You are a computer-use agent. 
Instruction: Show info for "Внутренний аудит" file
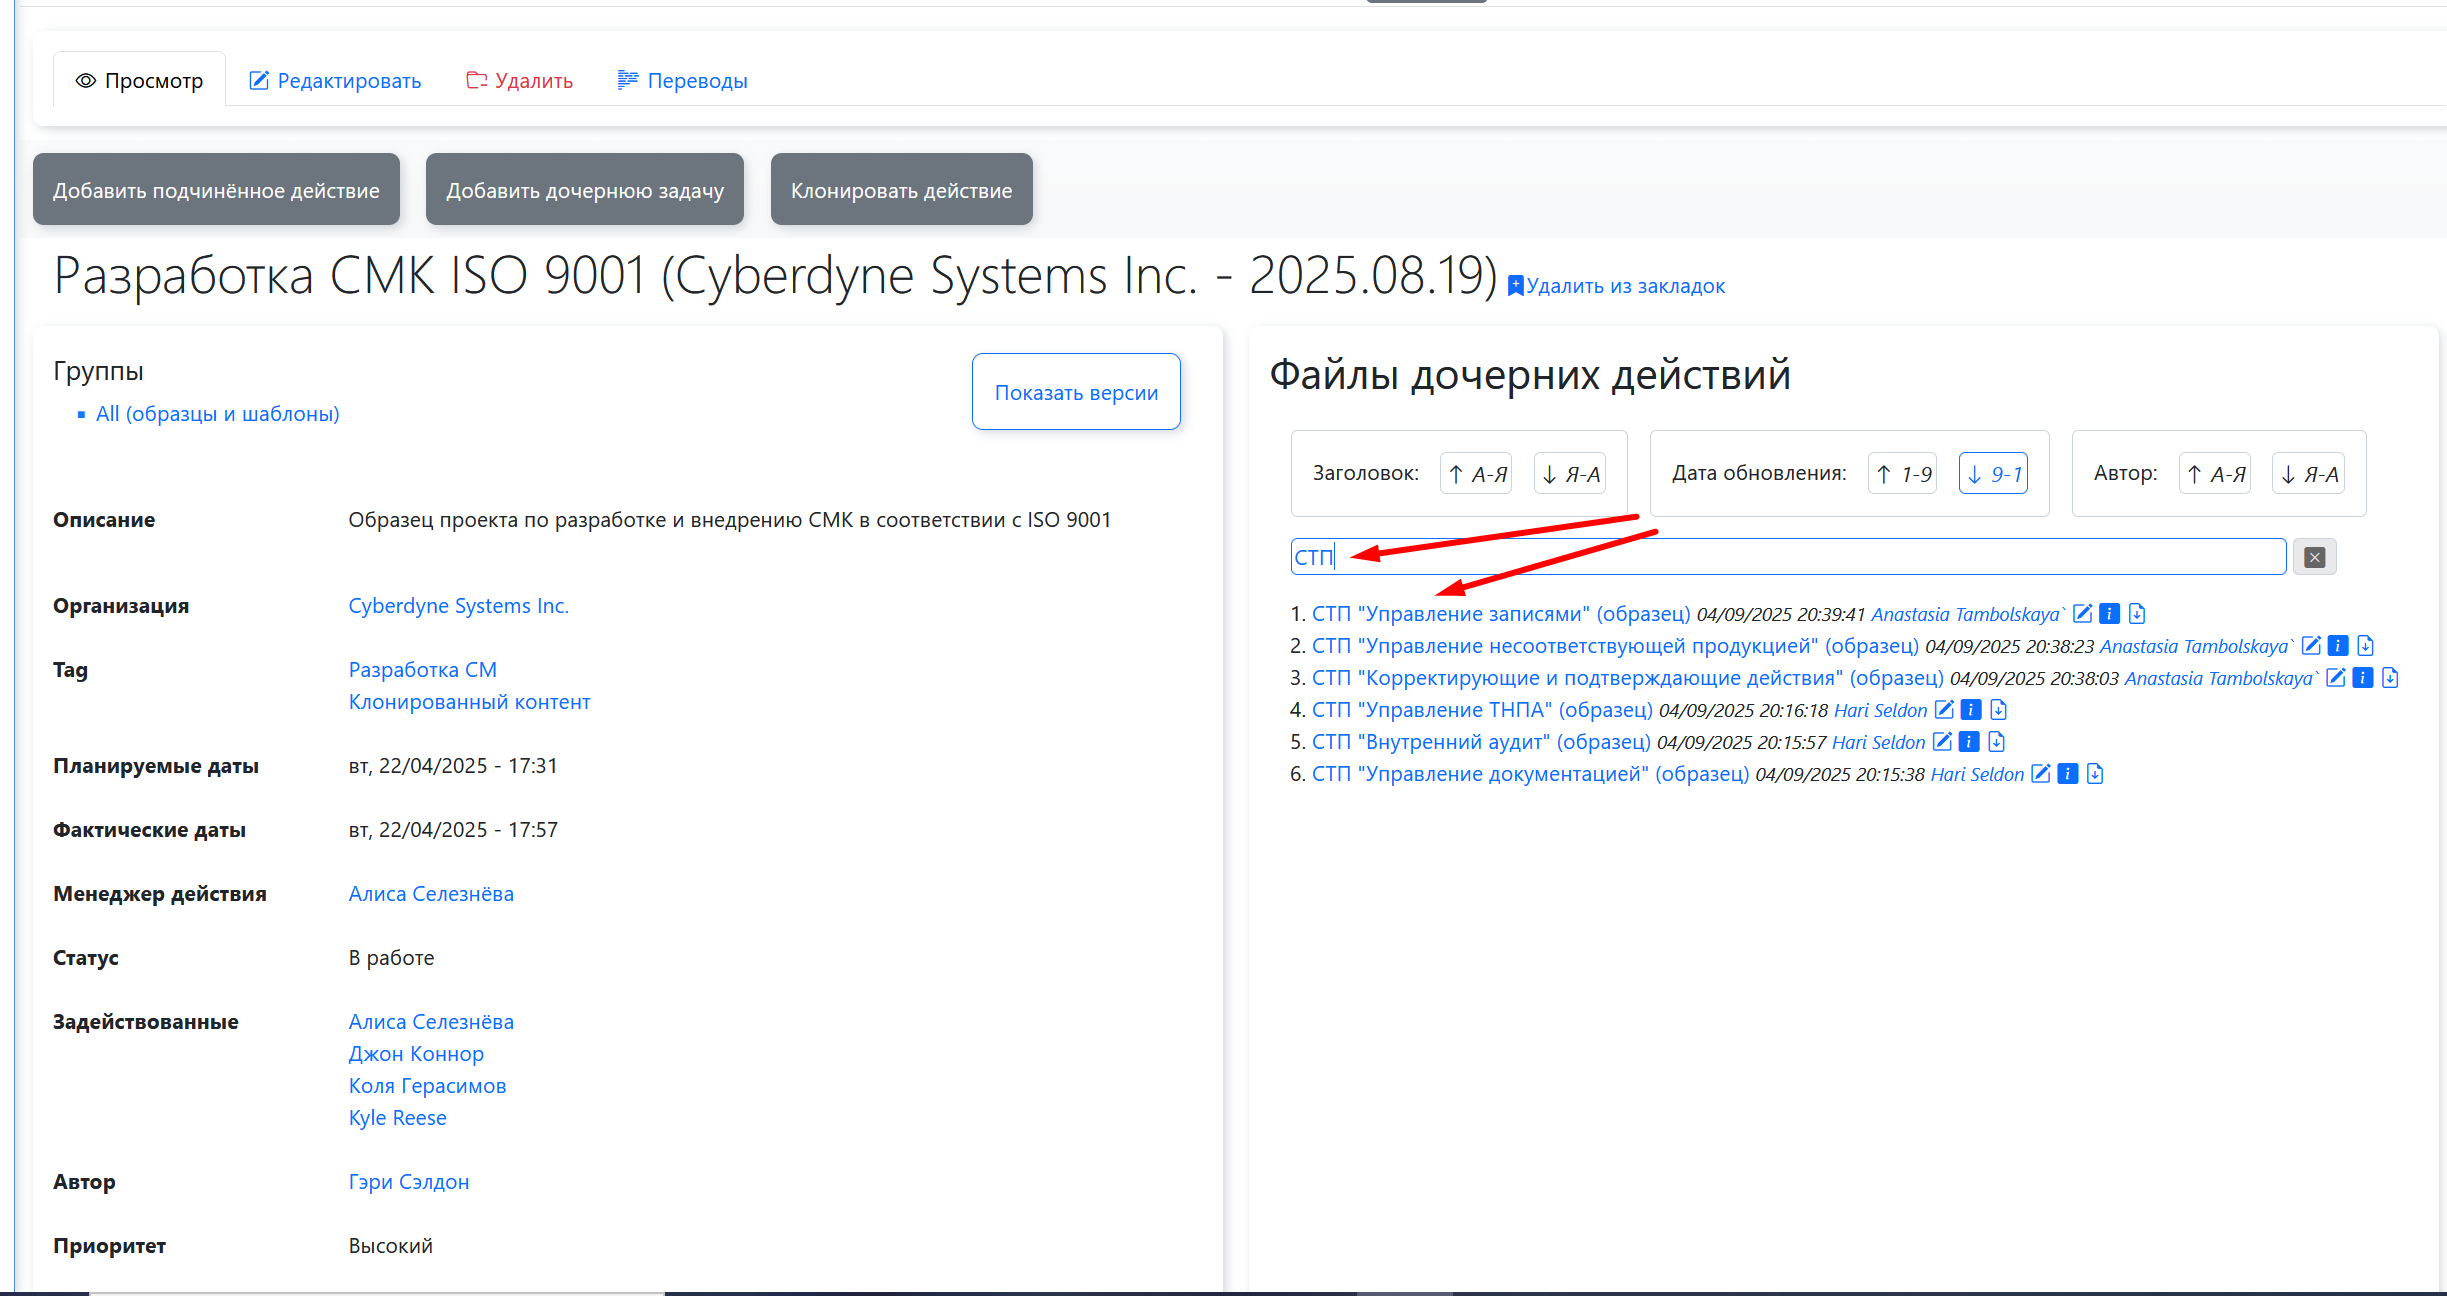tap(1969, 742)
